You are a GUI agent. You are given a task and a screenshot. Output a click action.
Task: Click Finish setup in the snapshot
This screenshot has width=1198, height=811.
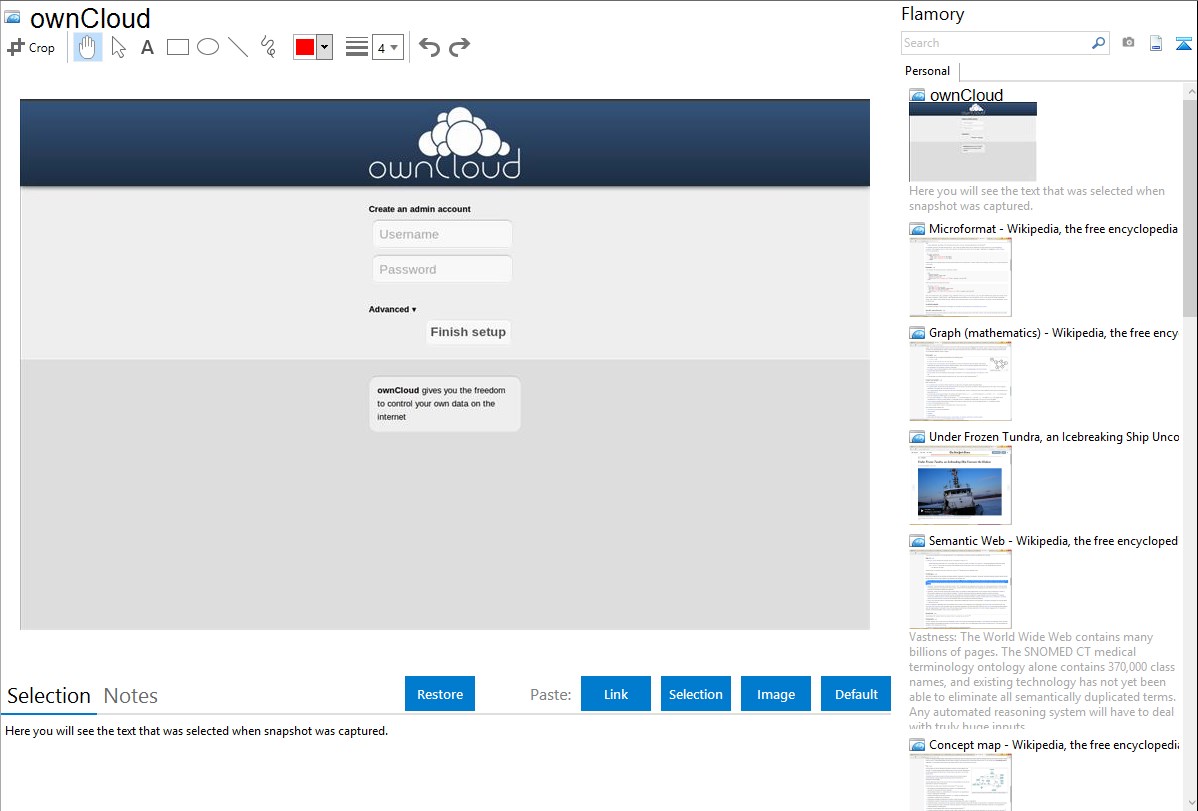click(x=468, y=332)
